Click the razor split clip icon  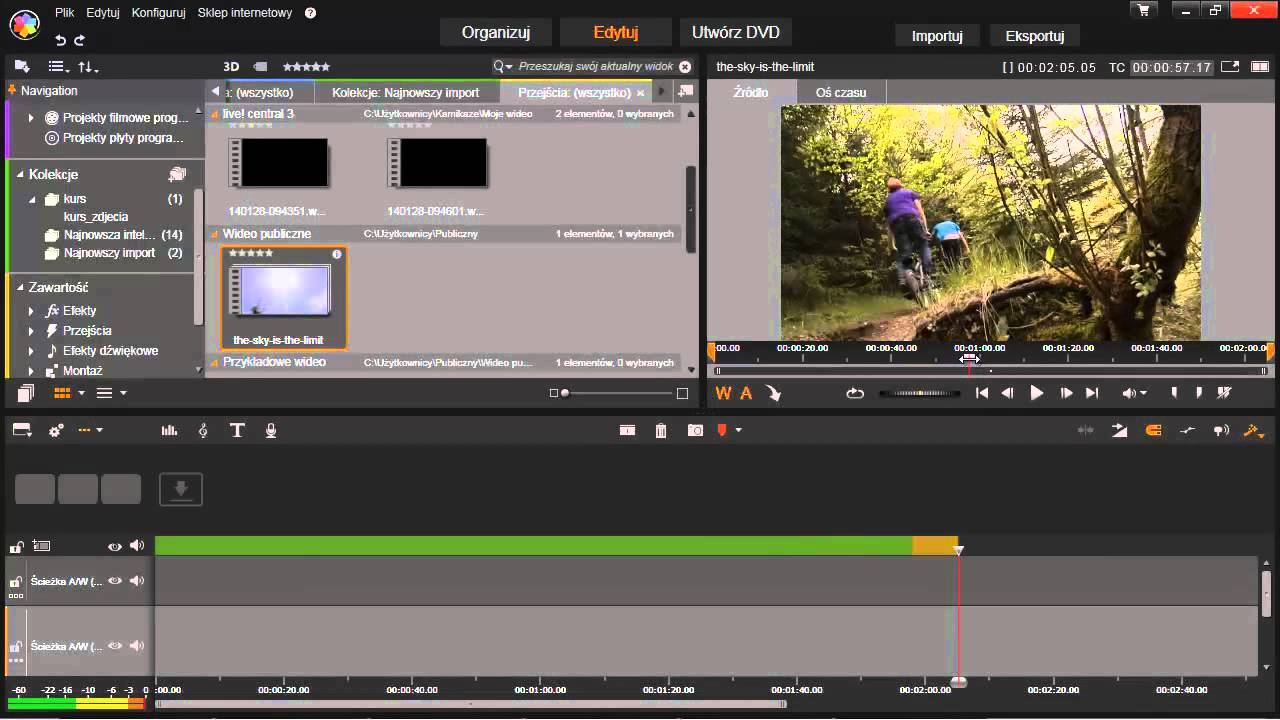[627, 430]
